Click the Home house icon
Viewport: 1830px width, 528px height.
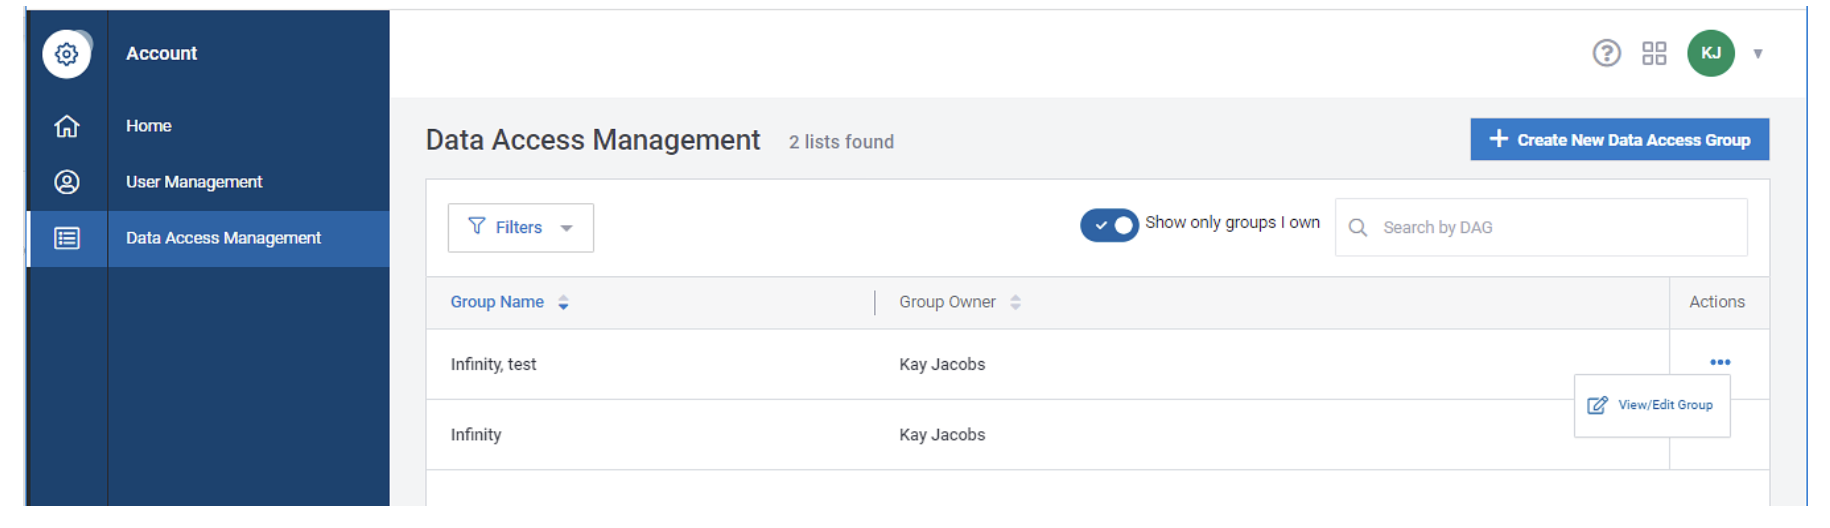tap(67, 126)
